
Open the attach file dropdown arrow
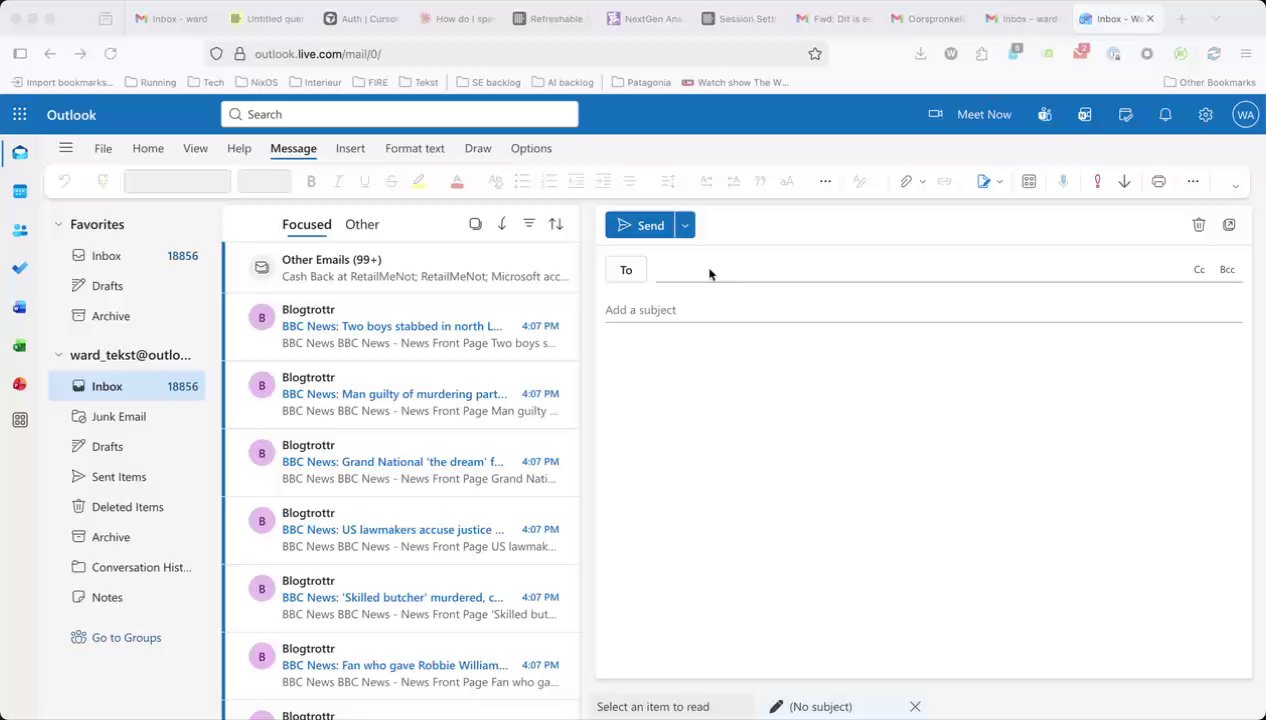click(x=922, y=181)
